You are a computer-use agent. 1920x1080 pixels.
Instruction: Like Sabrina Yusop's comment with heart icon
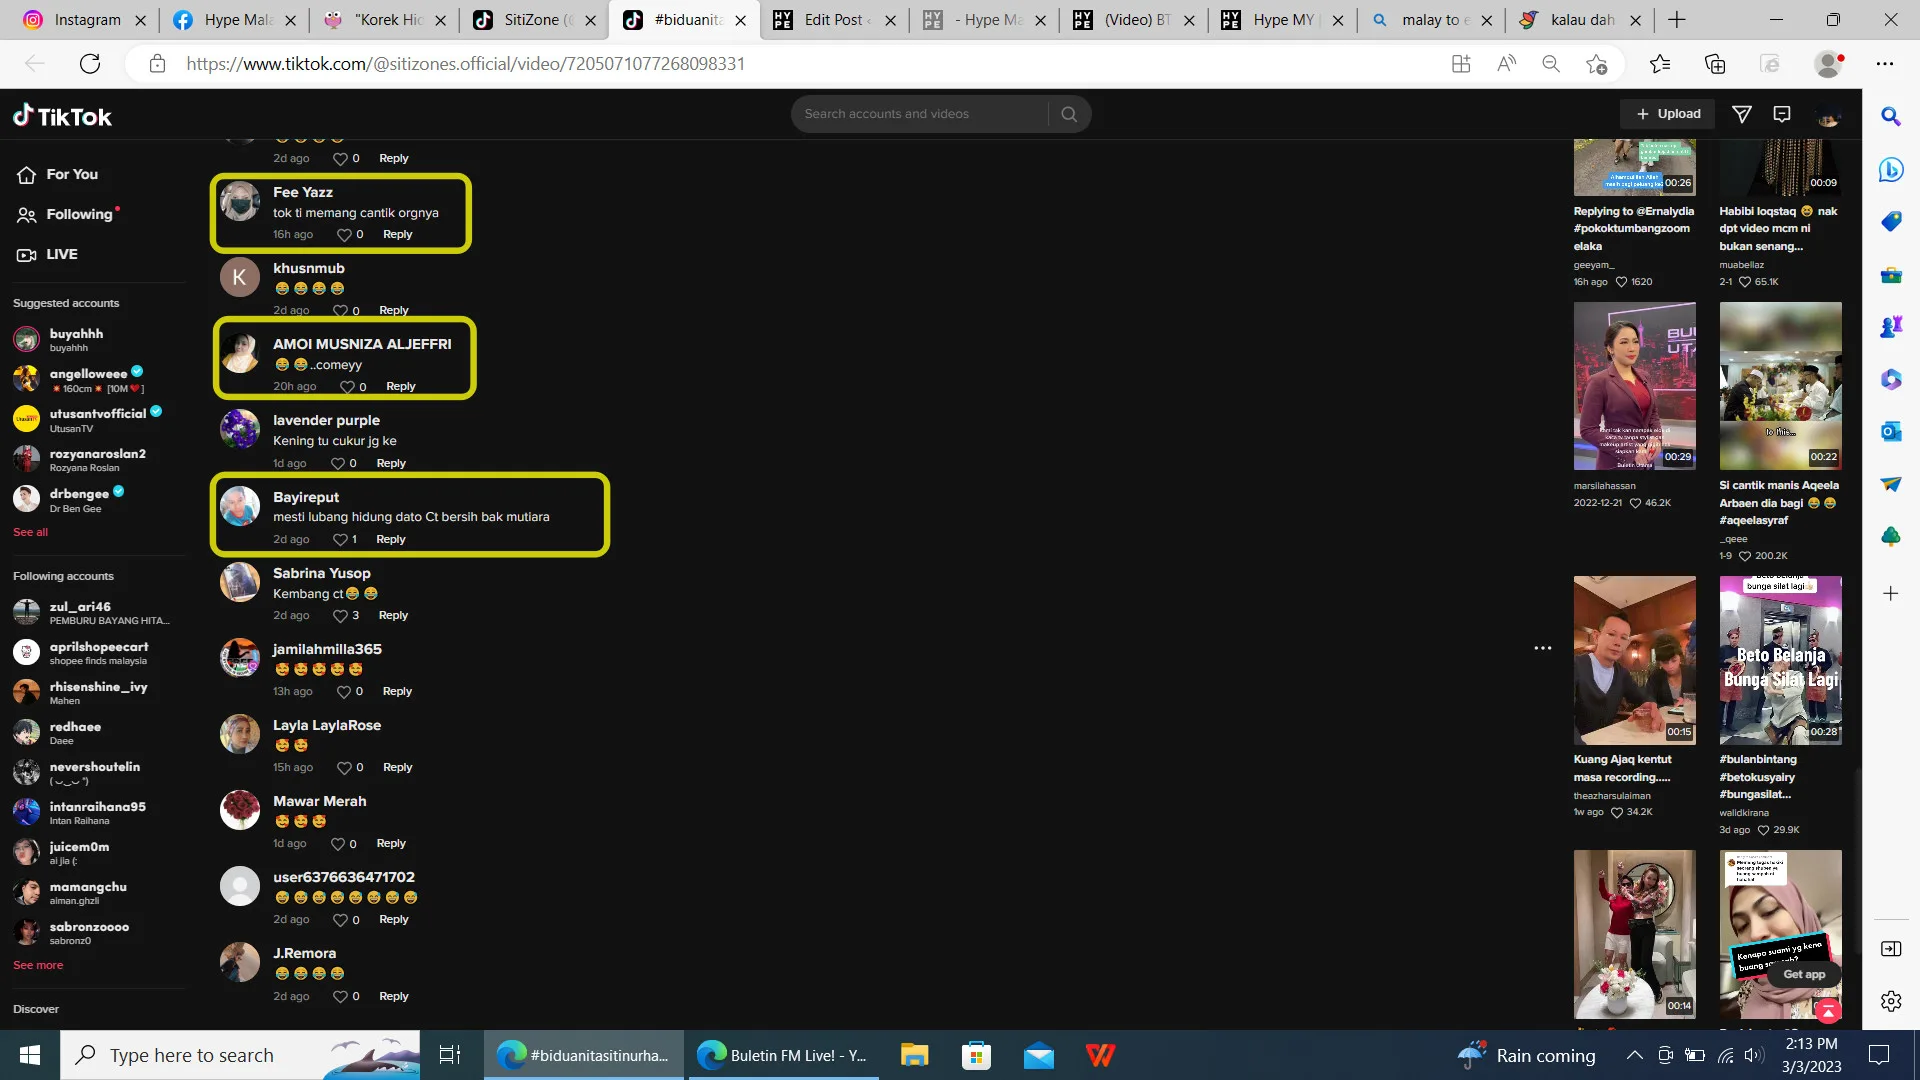340,616
